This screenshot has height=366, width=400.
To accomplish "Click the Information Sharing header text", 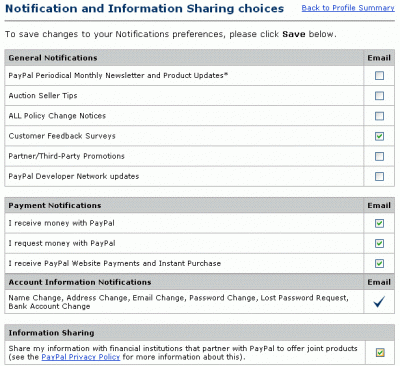I will [x=51, y=333].
